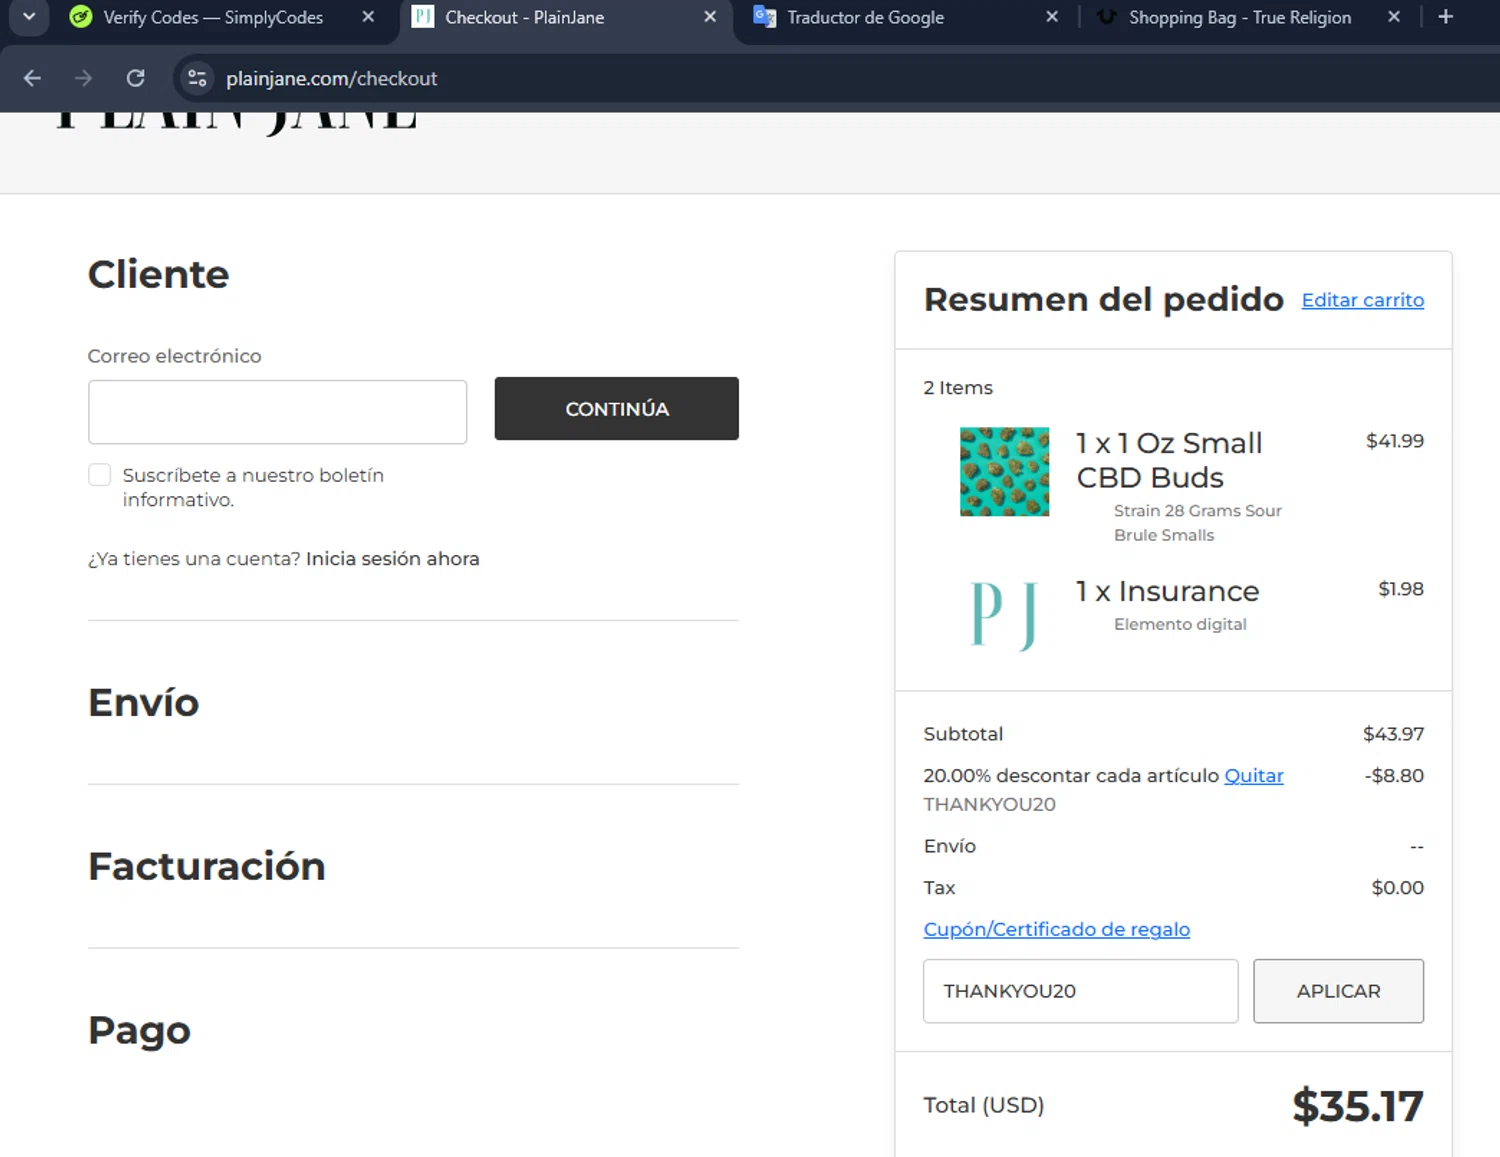Click the $41.99 item price
1500x1157 pixels.
[1395, 440]
